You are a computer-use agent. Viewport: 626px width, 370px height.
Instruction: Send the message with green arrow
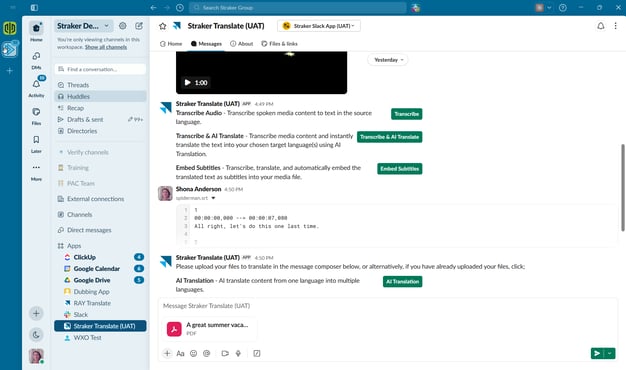597,353
